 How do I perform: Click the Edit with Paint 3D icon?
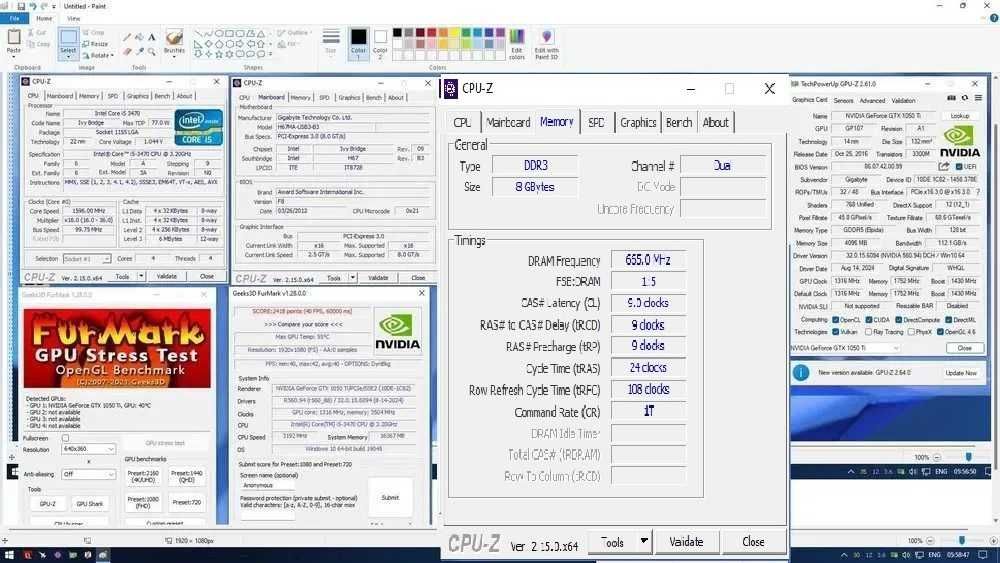pos(547,37)
